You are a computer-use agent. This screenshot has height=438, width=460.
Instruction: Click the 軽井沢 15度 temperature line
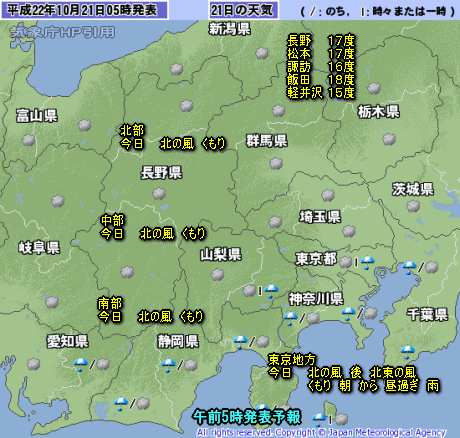tap(321, 92)
